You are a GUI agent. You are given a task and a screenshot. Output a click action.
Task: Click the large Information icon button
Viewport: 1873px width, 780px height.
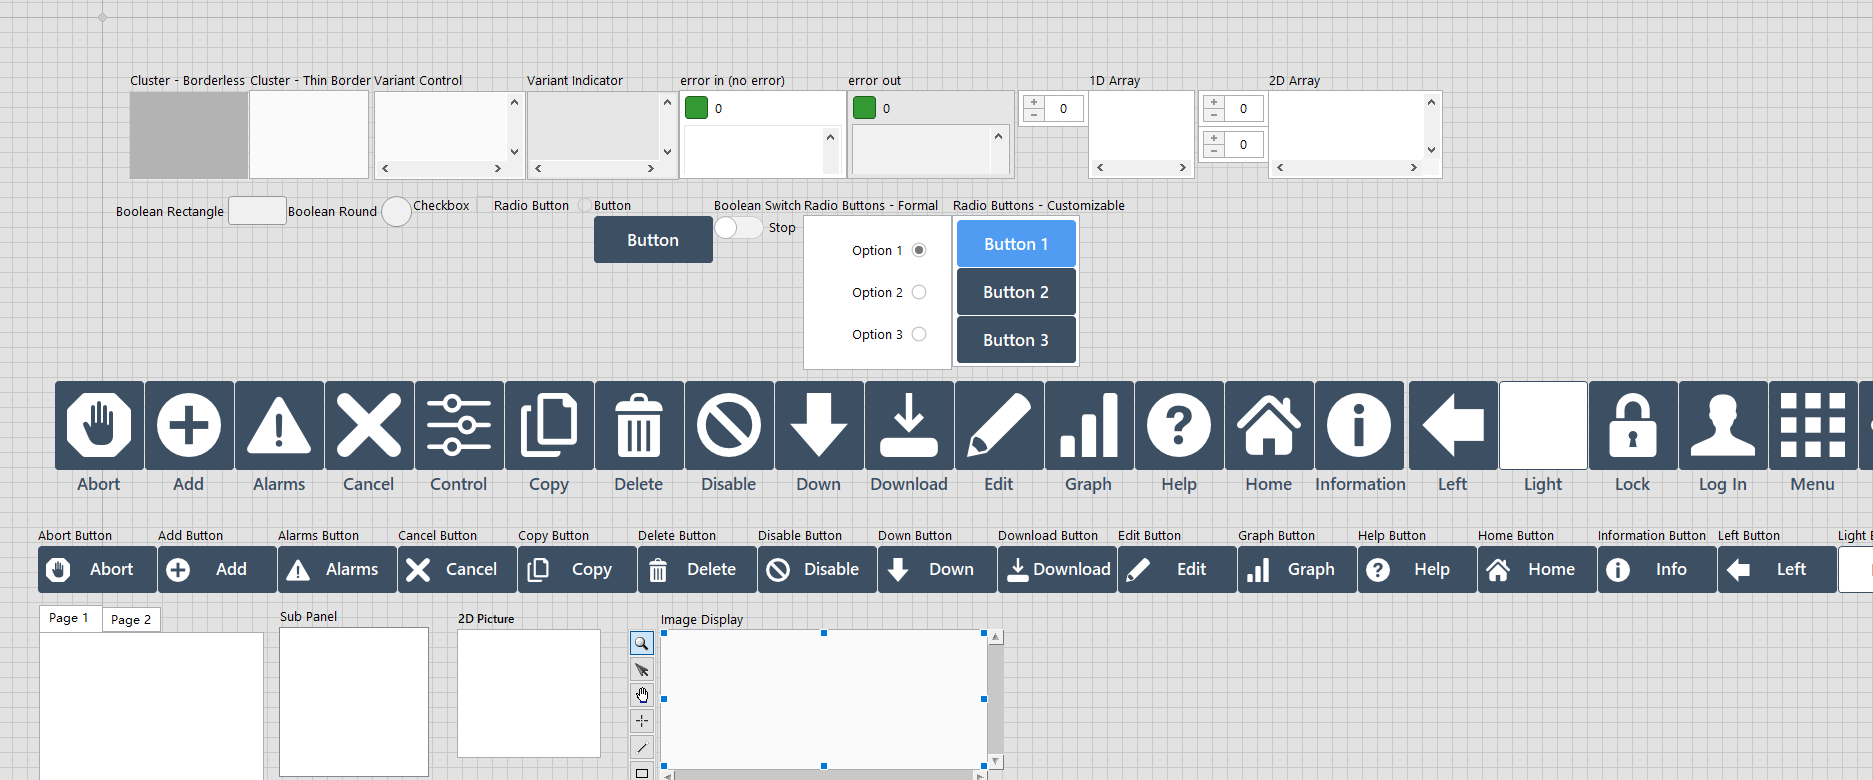(x=1359, y=425)
